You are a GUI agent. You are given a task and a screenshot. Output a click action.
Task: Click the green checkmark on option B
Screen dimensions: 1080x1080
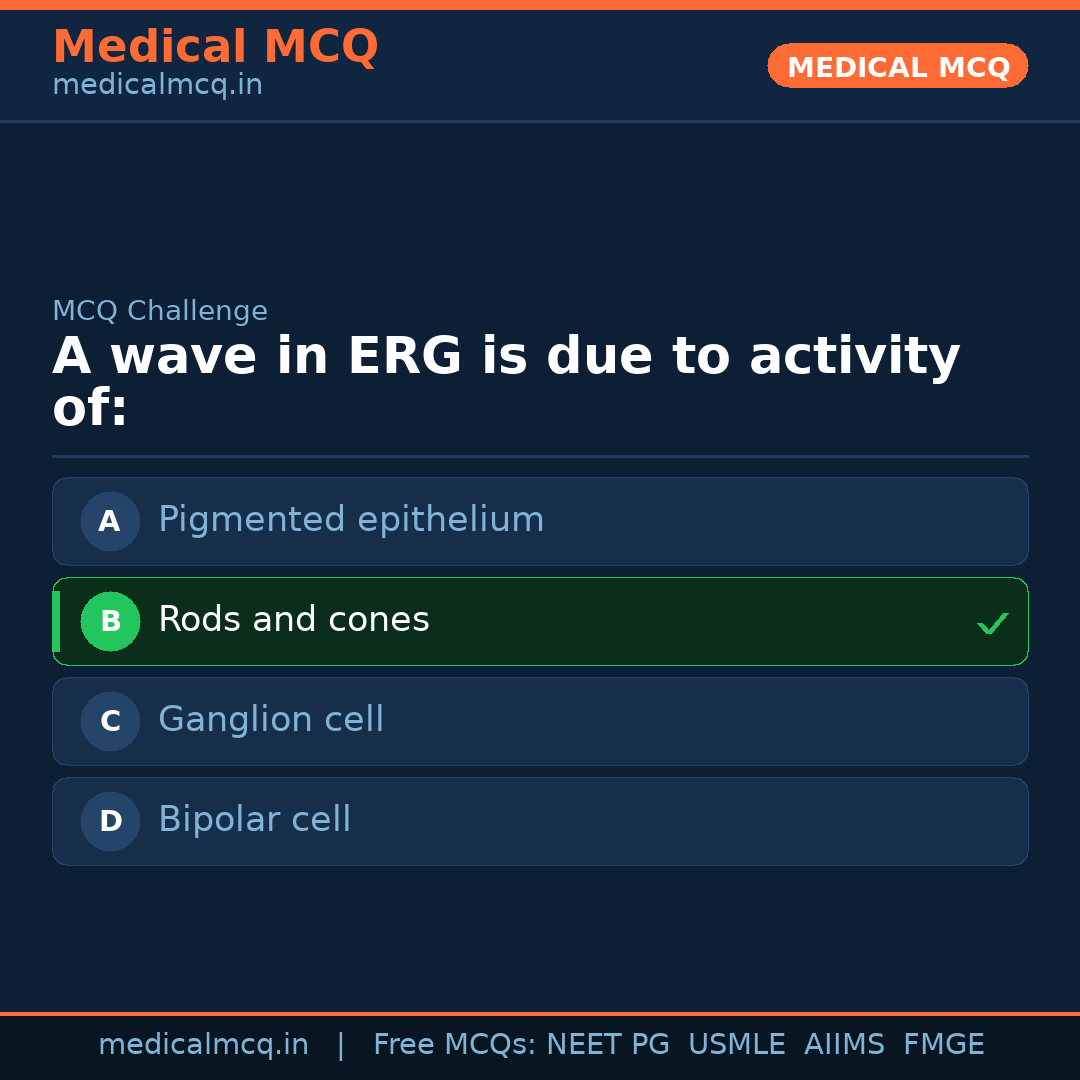click(993, 623)
